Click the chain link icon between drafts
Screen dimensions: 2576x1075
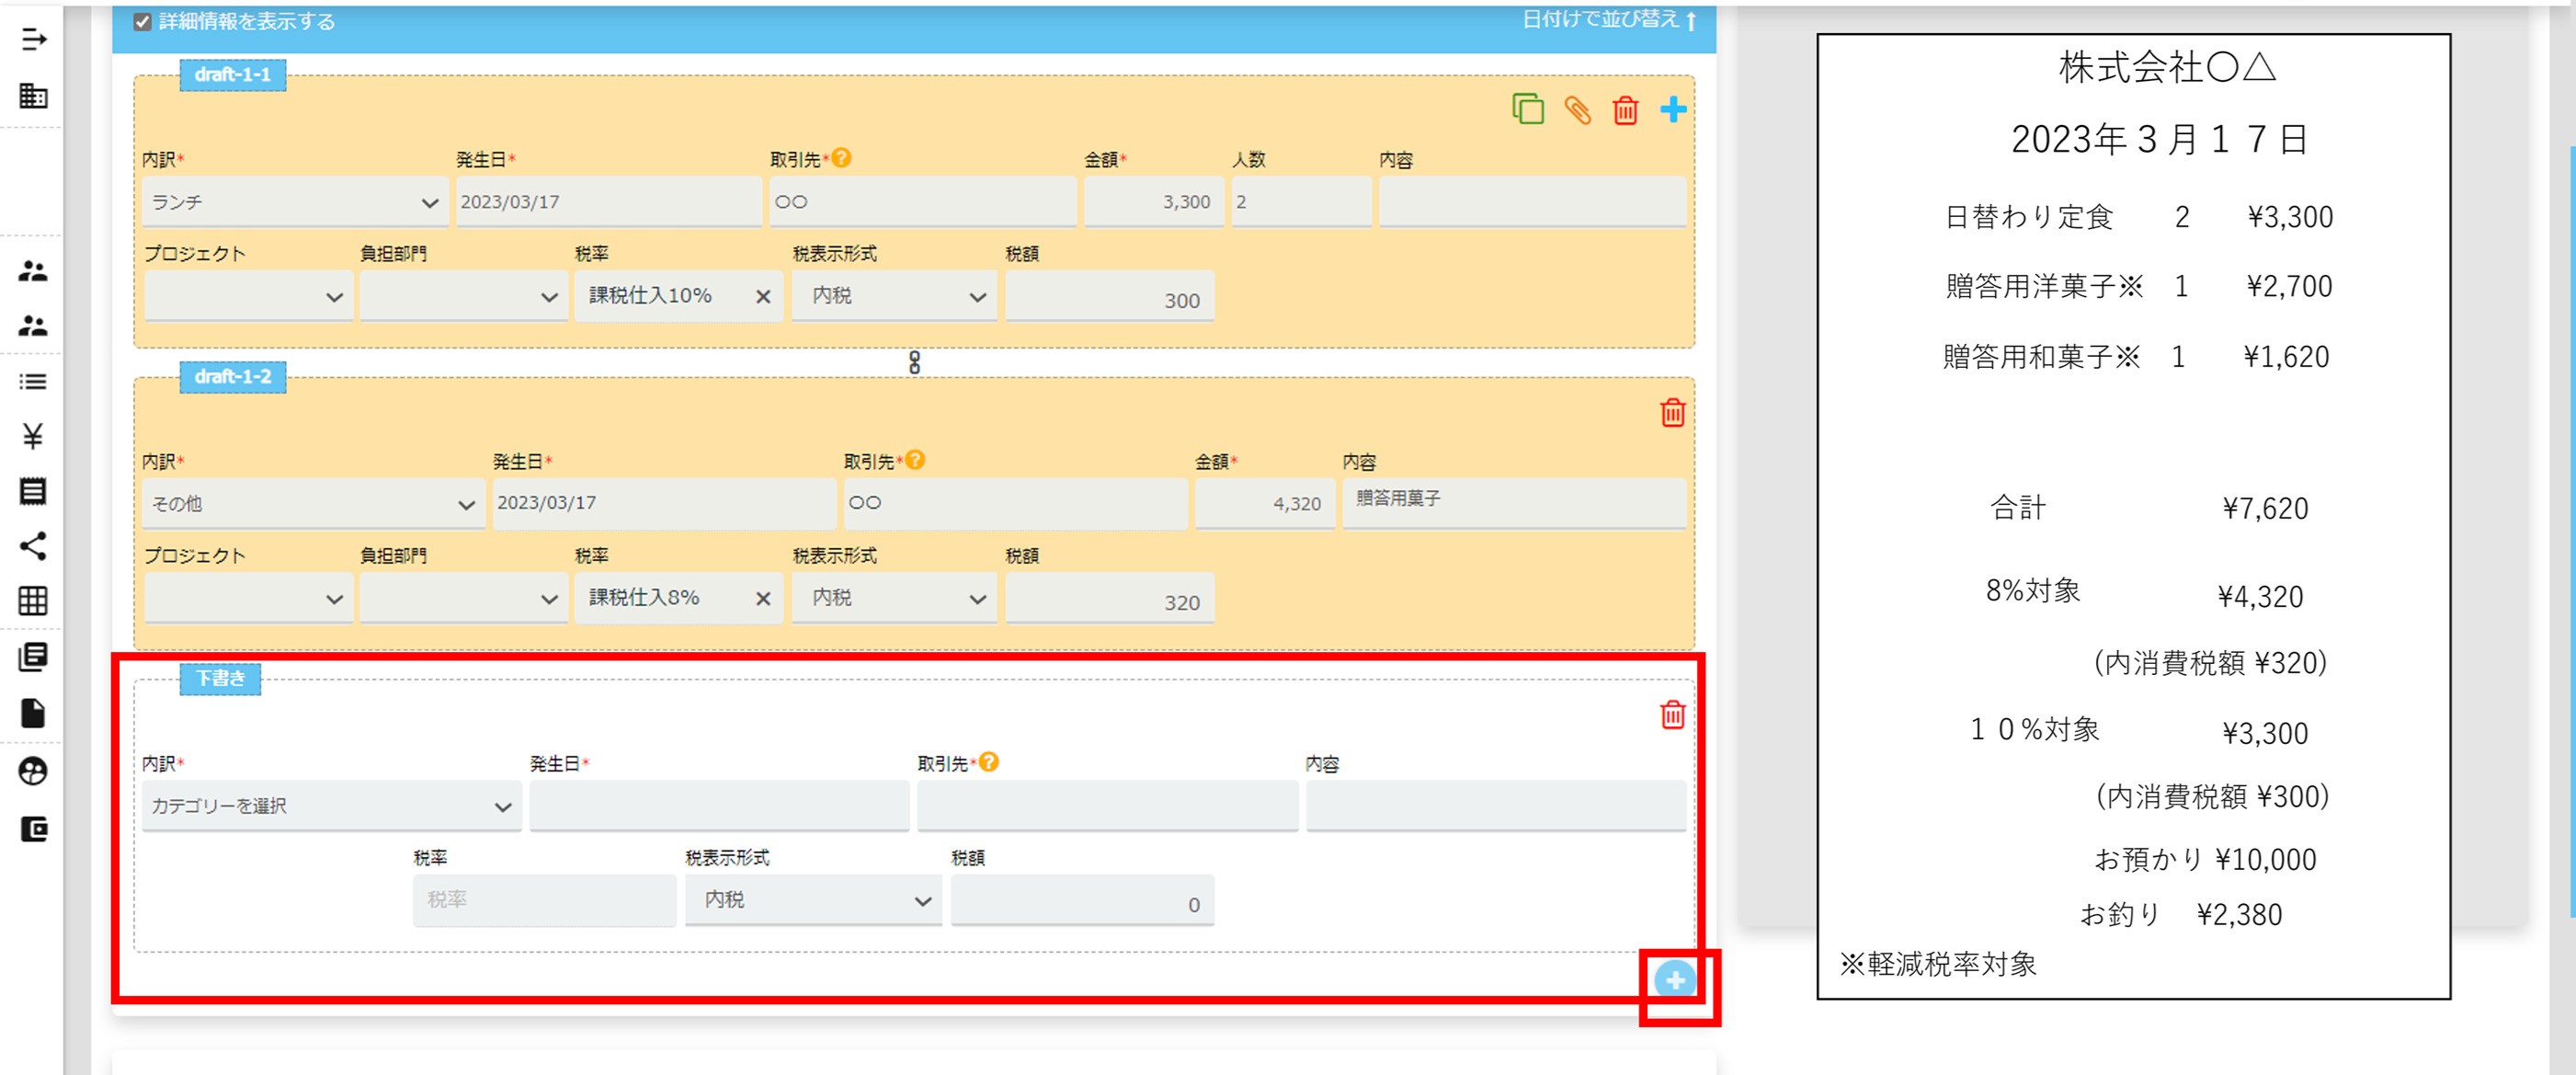914,362
